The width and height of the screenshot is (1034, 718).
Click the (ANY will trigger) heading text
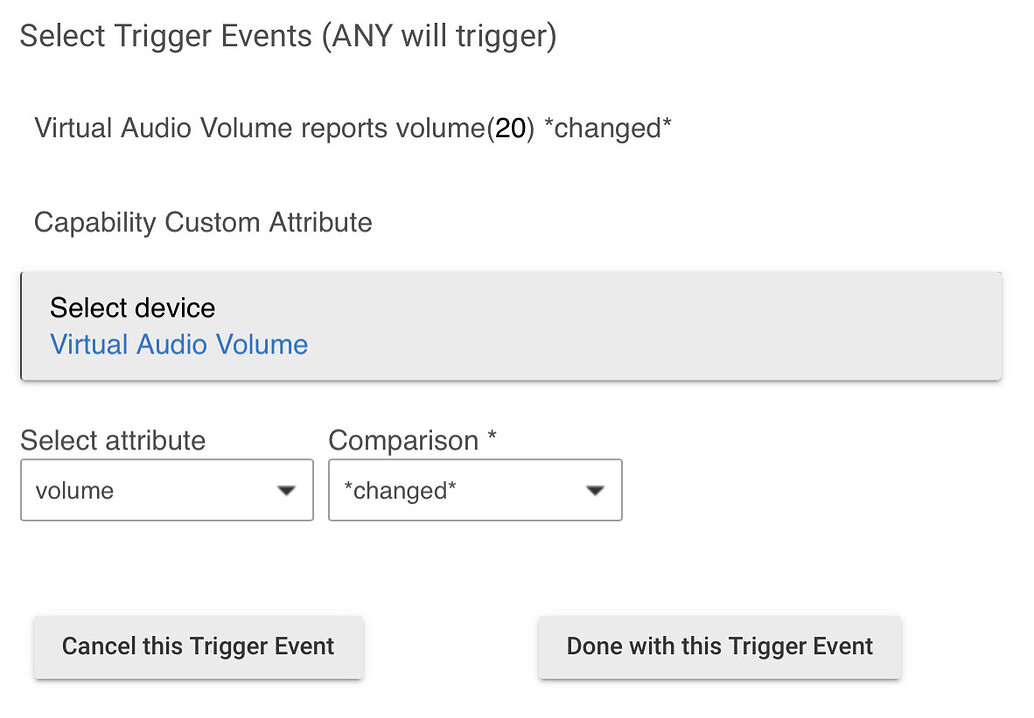point(439,36)
